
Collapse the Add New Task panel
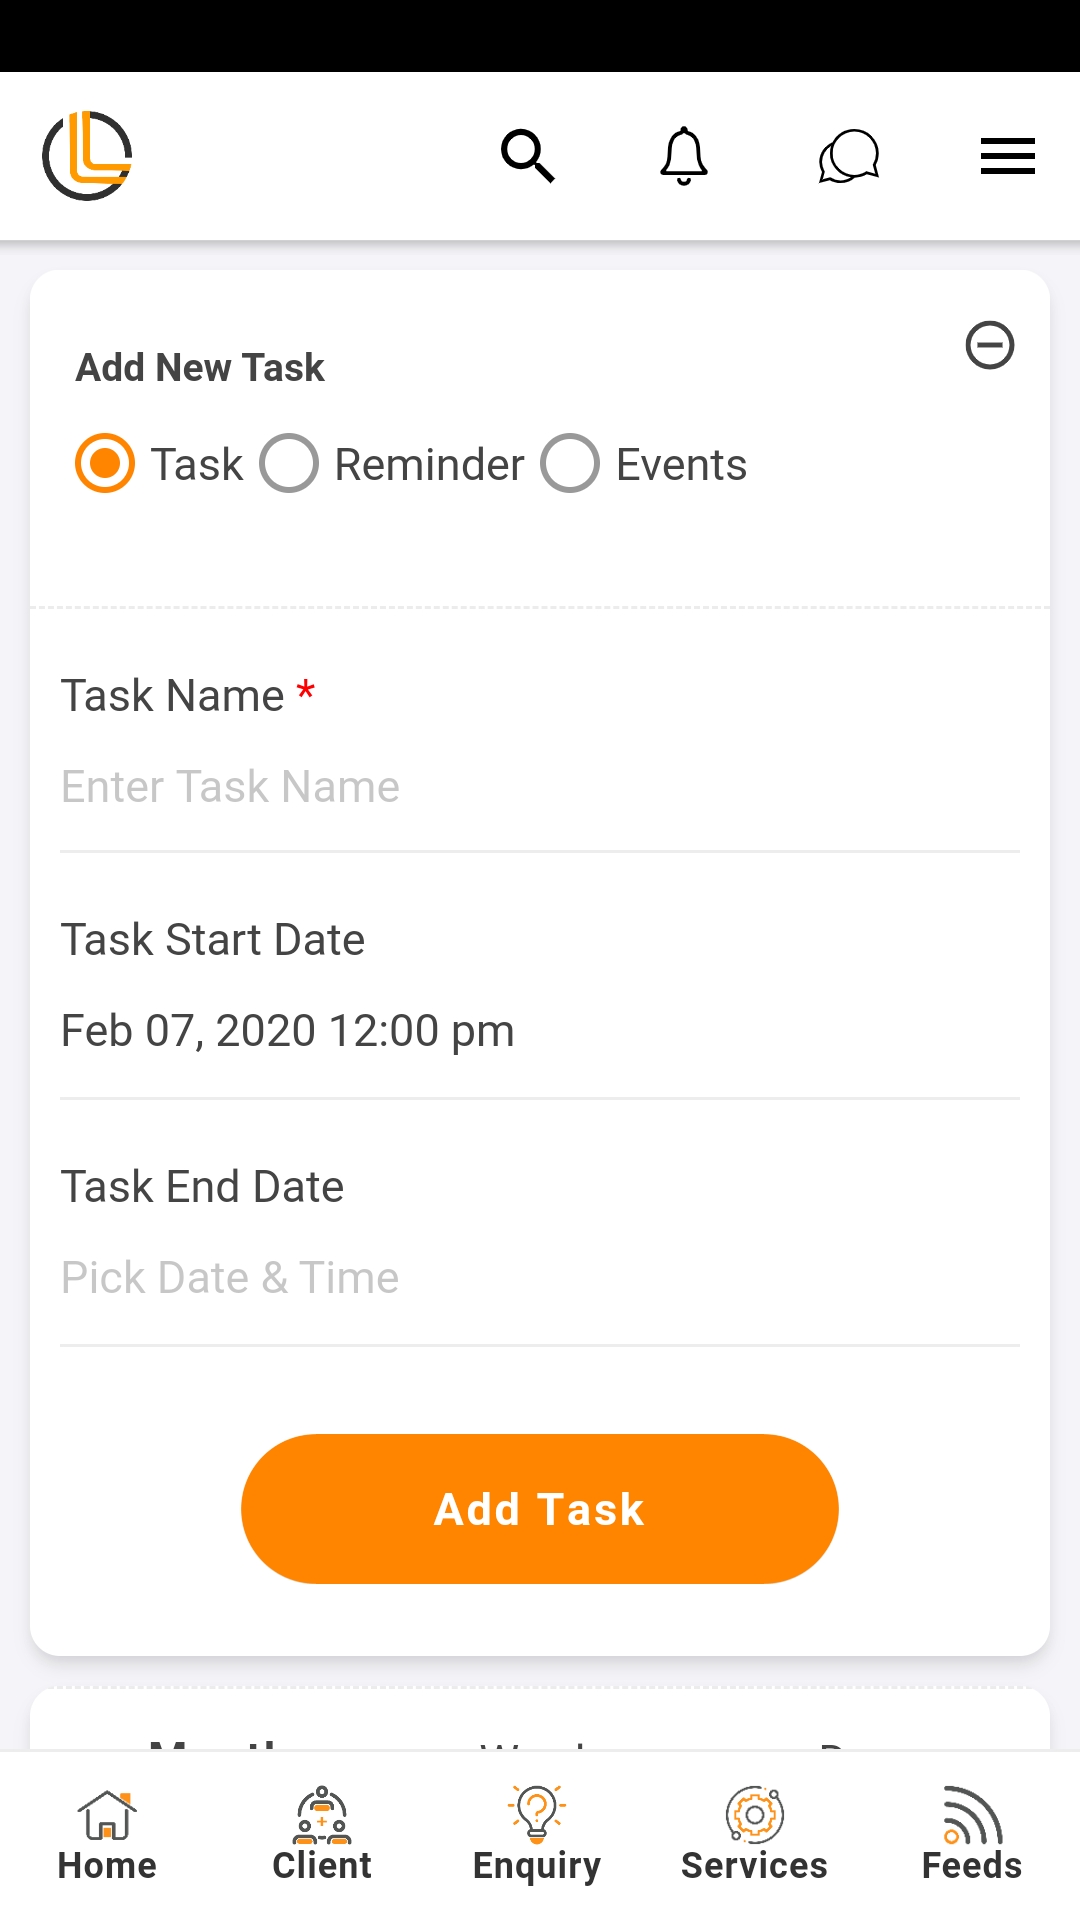990,346
